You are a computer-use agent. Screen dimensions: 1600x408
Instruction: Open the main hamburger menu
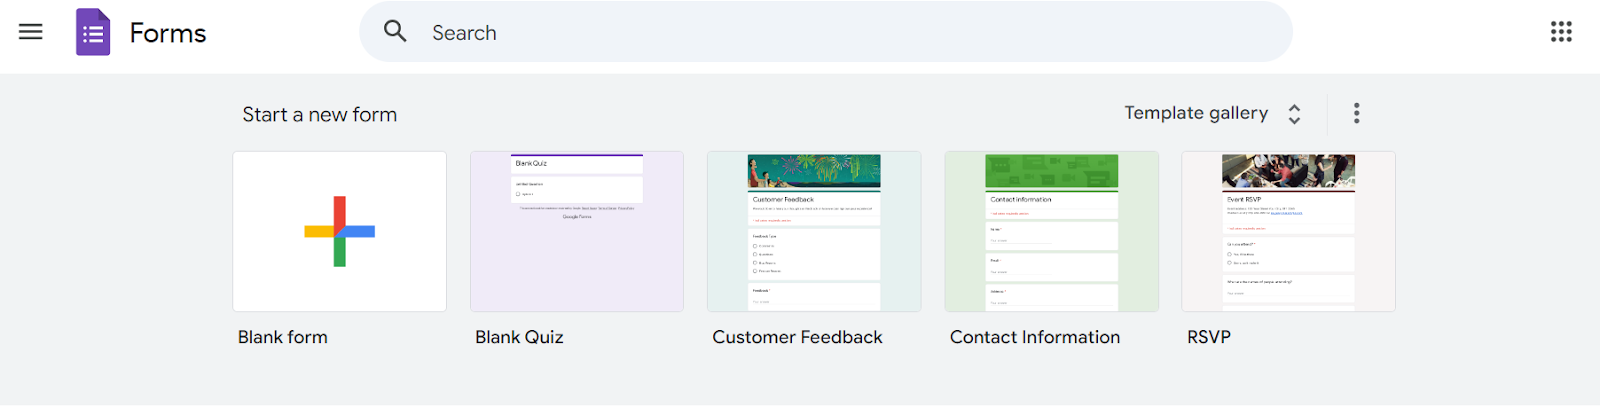[x=31, y=32]
